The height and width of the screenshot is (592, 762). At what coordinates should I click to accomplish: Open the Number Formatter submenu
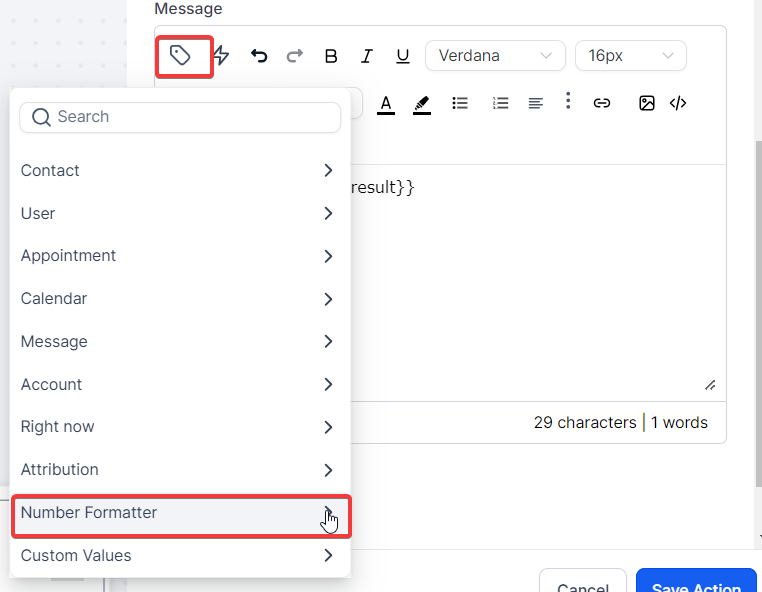click(x=180, y=513)
